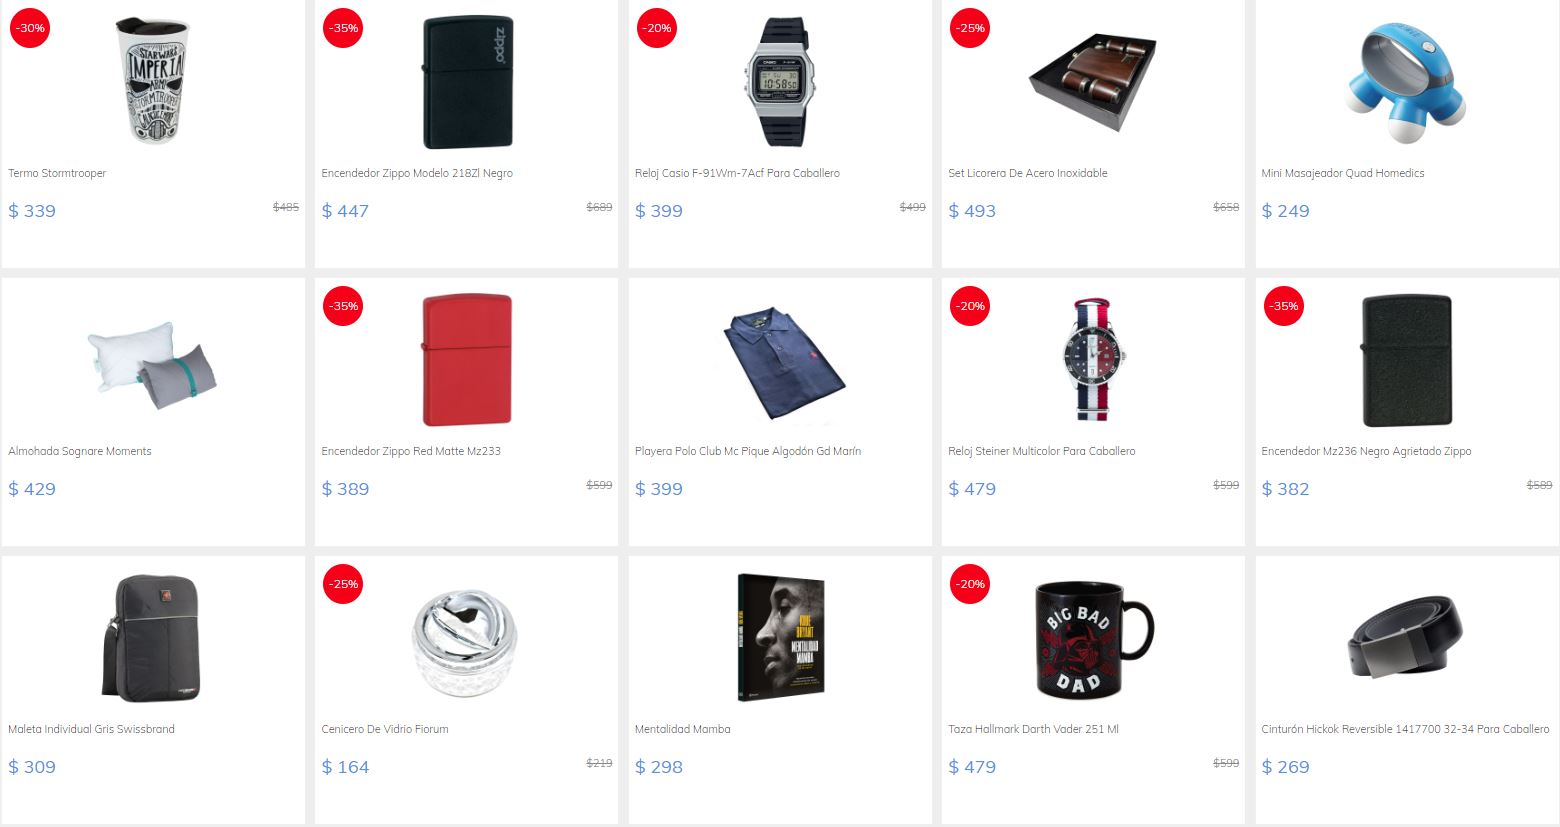Click the black Zippo 218Zl lighter image

click(467, 82)
